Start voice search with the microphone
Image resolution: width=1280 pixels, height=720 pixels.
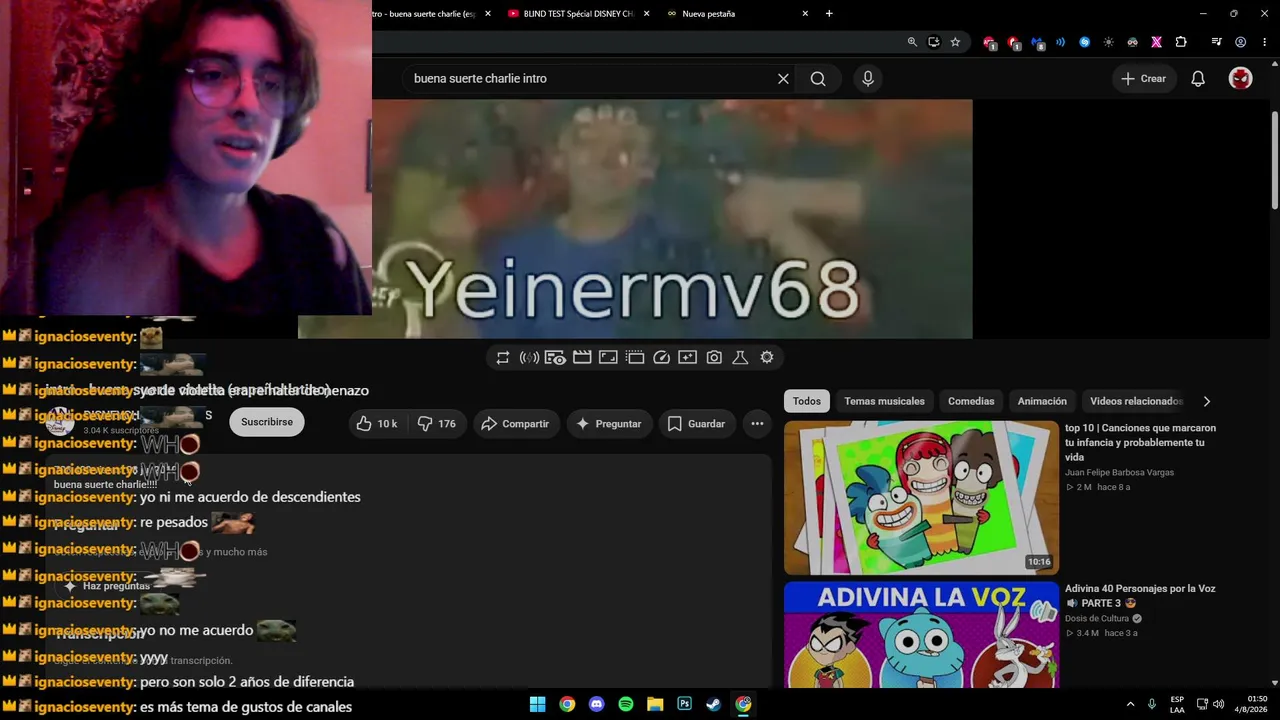(x=867, y=78)
